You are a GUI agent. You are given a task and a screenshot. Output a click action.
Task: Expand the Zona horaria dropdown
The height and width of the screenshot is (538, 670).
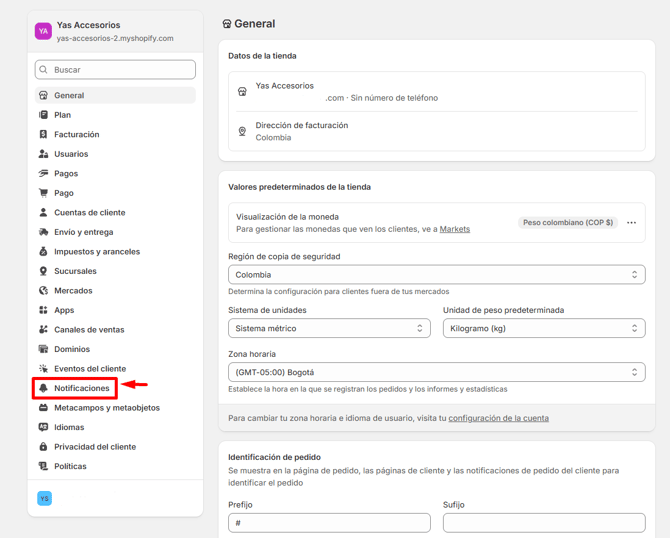[x=436, y=372]
